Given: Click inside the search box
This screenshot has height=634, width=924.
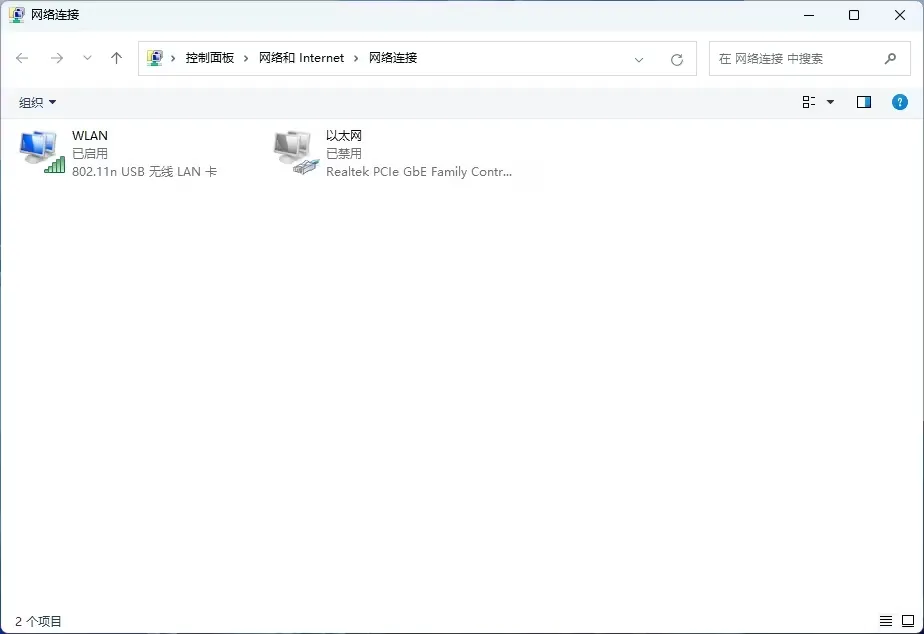Looking at the screenshot, I should point(800,58).
